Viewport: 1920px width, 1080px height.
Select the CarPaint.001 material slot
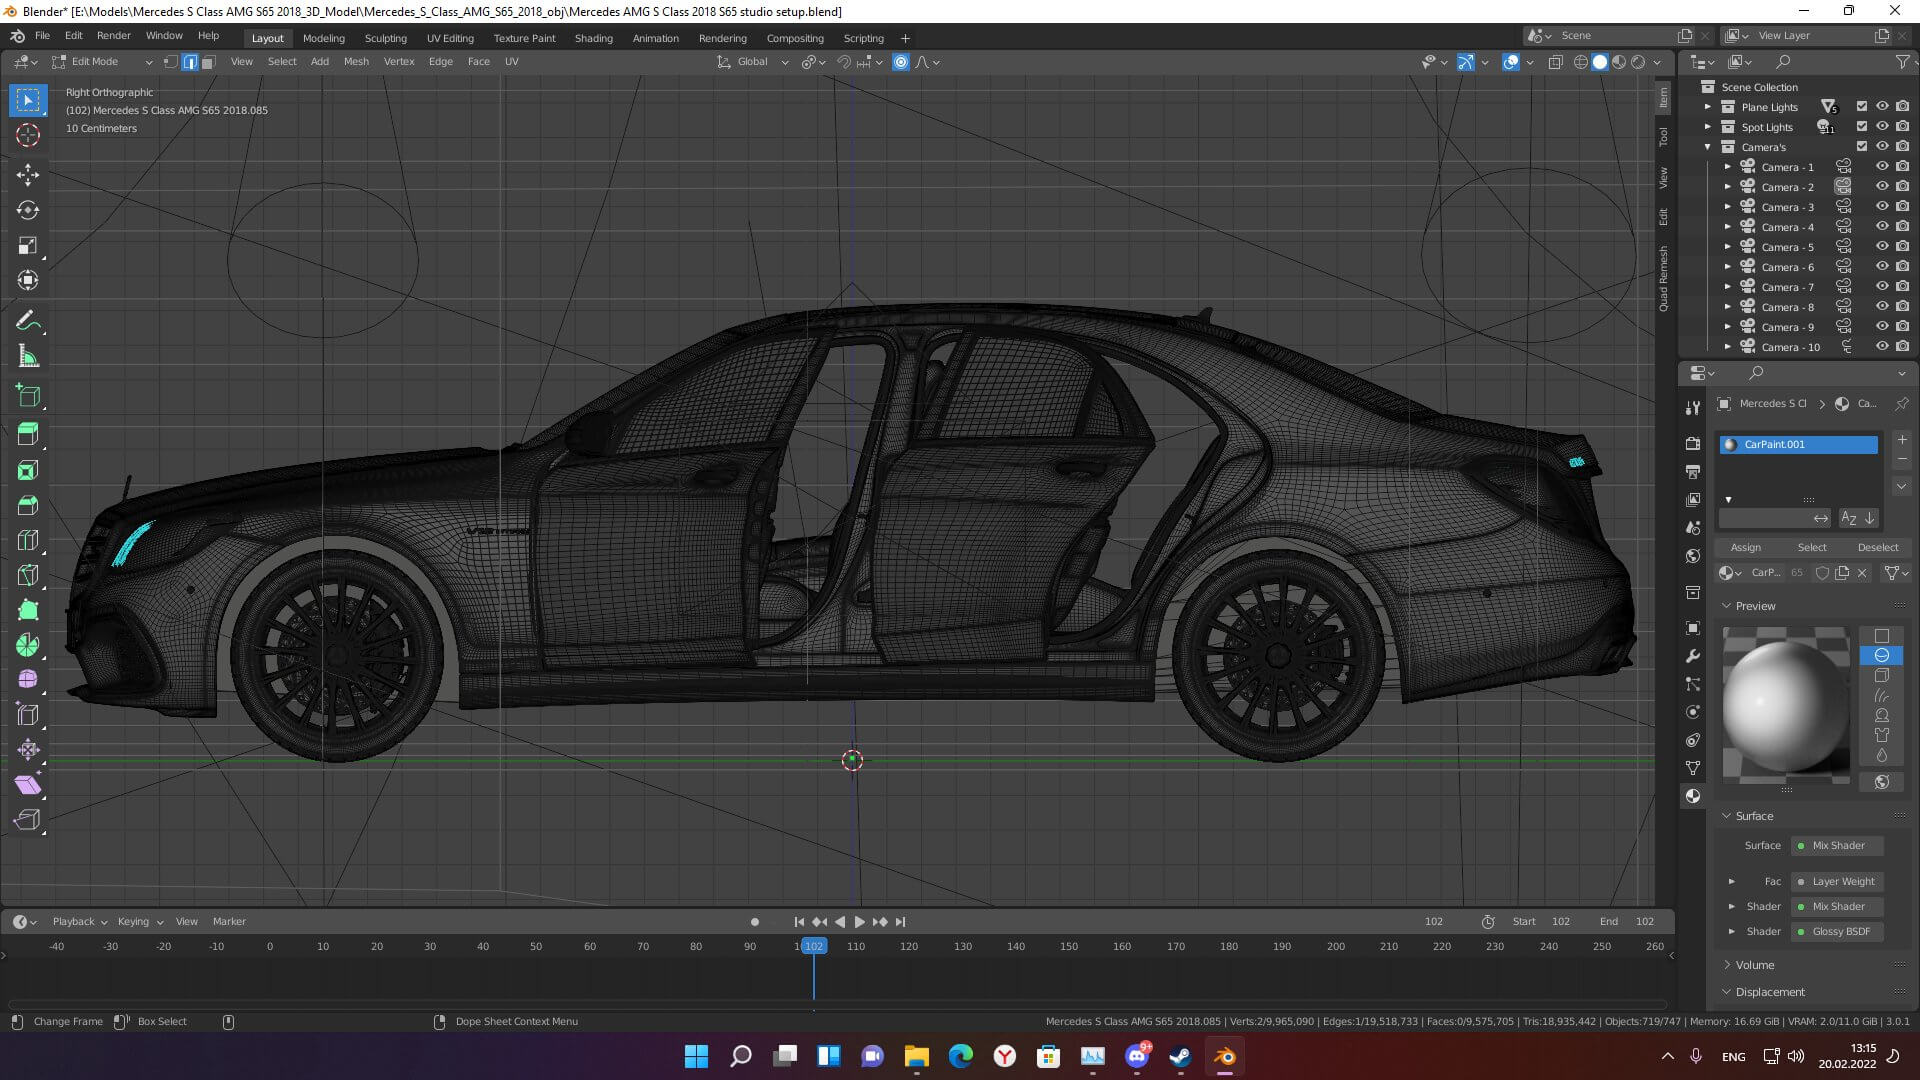coord(1799,445)
